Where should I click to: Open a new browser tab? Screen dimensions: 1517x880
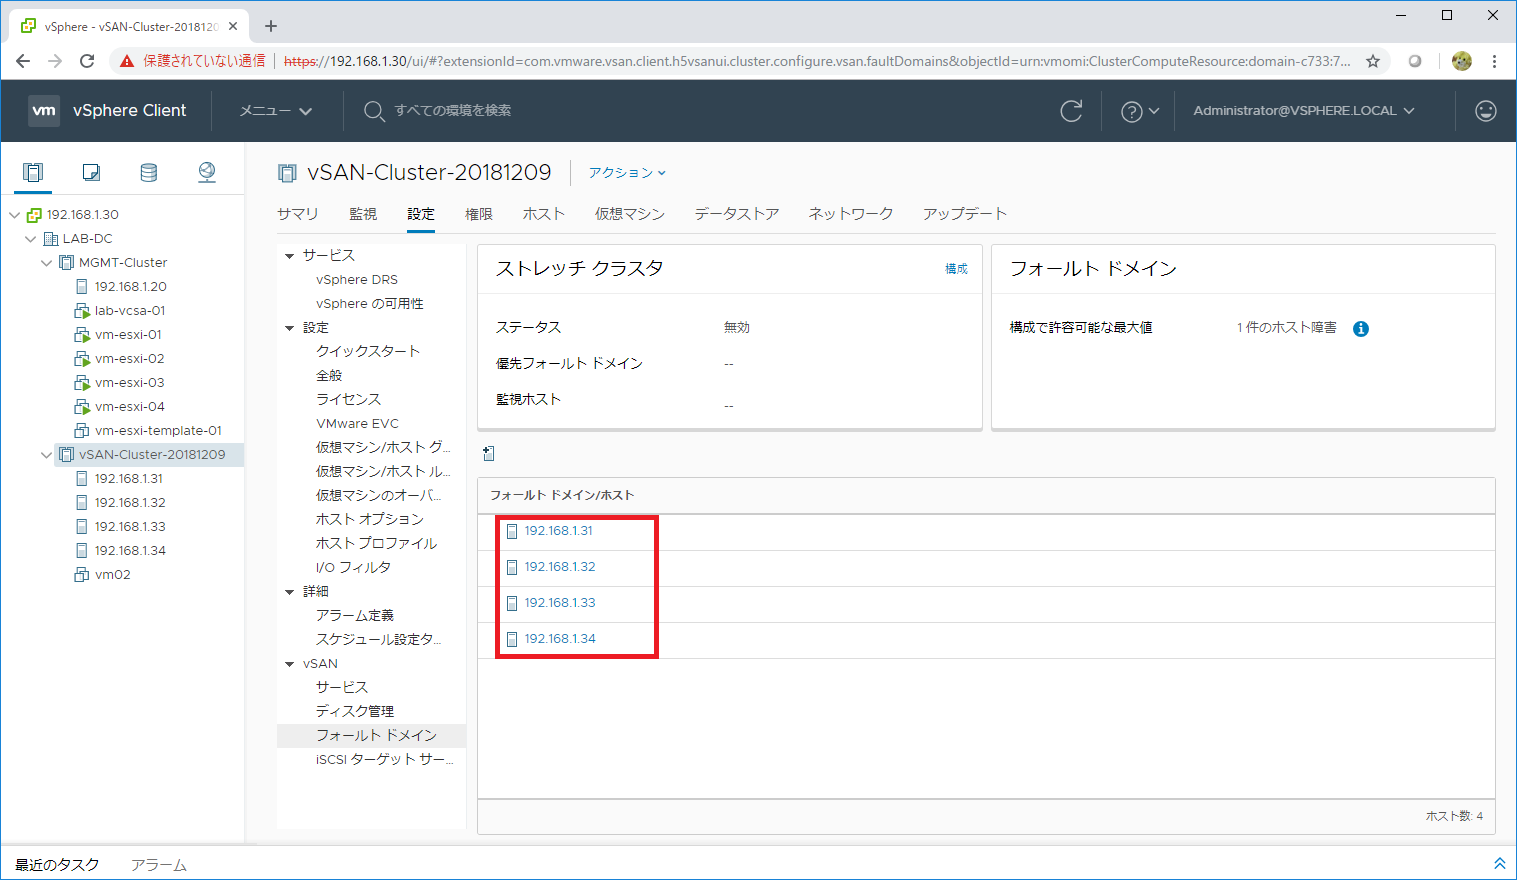click(271, 26)
